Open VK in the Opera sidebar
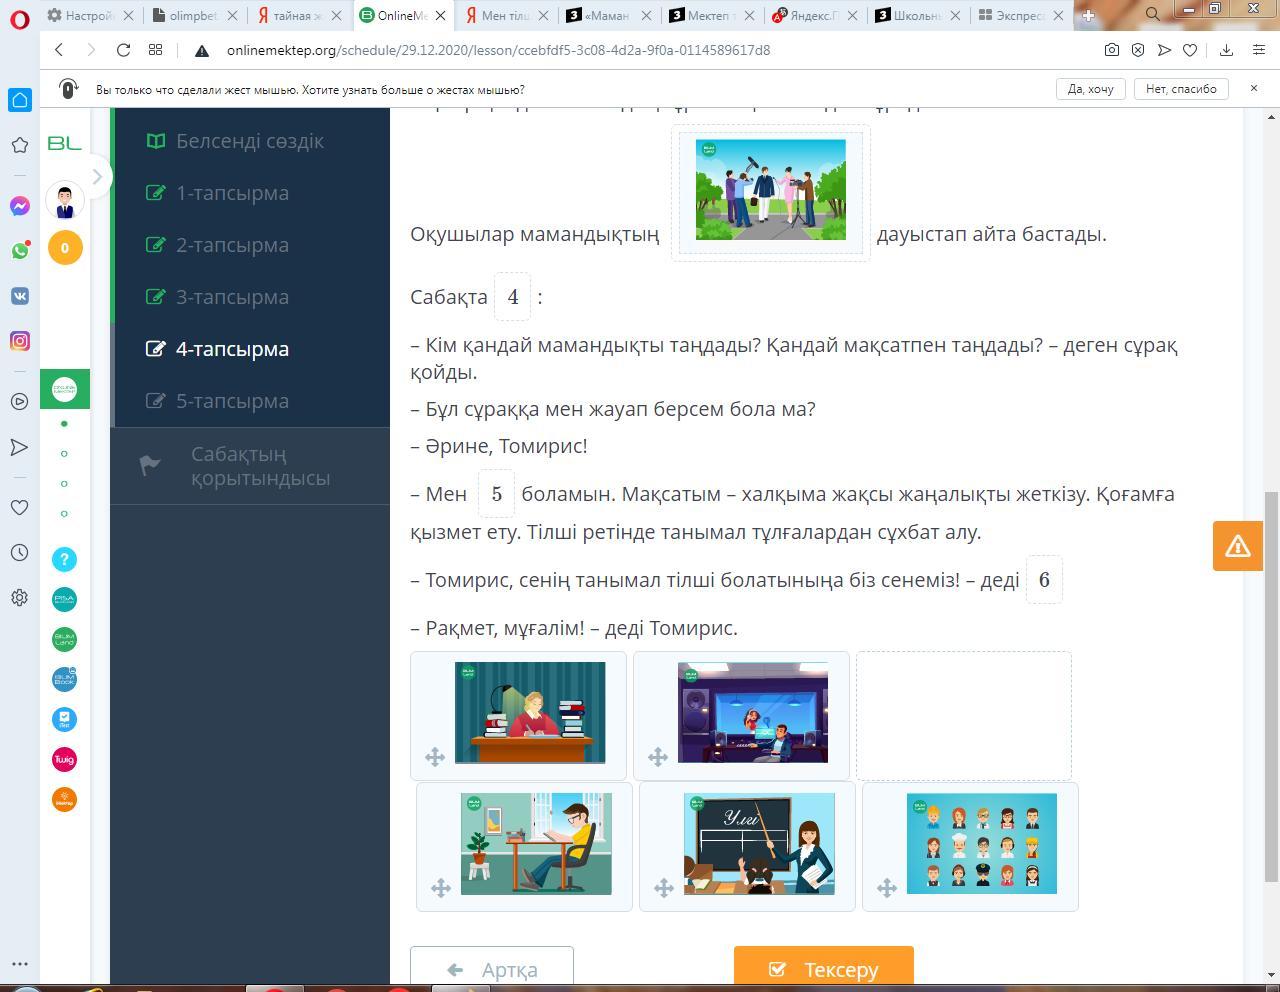 click(20, 296)
